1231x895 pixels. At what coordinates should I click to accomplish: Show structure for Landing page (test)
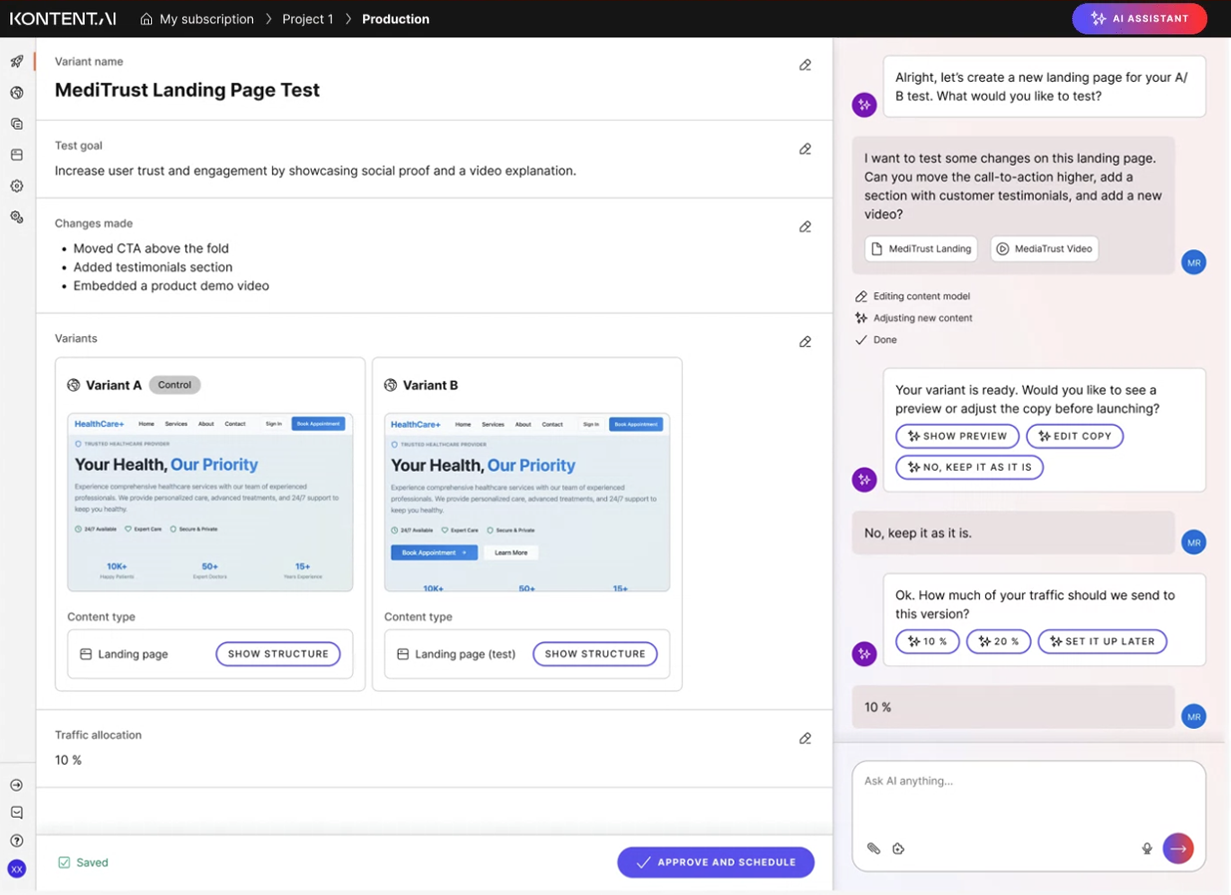595,654
